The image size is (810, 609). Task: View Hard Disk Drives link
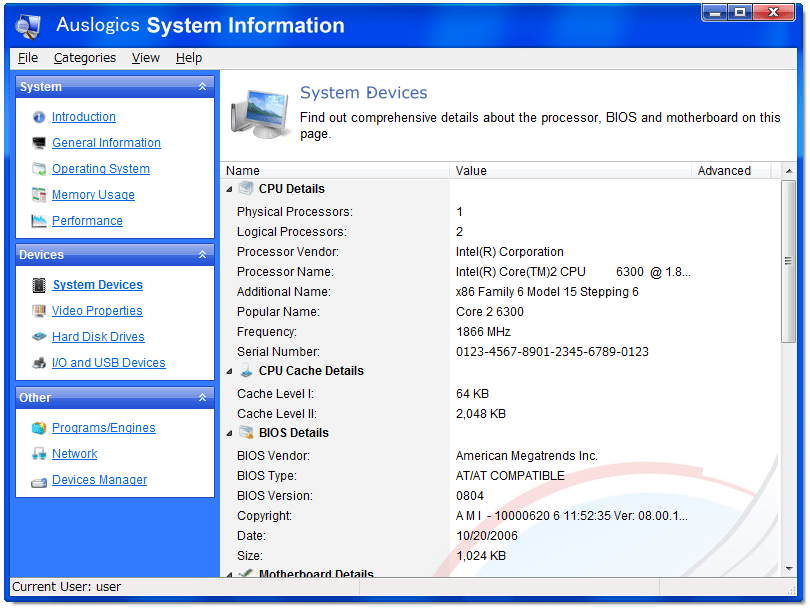click(98, 337)
